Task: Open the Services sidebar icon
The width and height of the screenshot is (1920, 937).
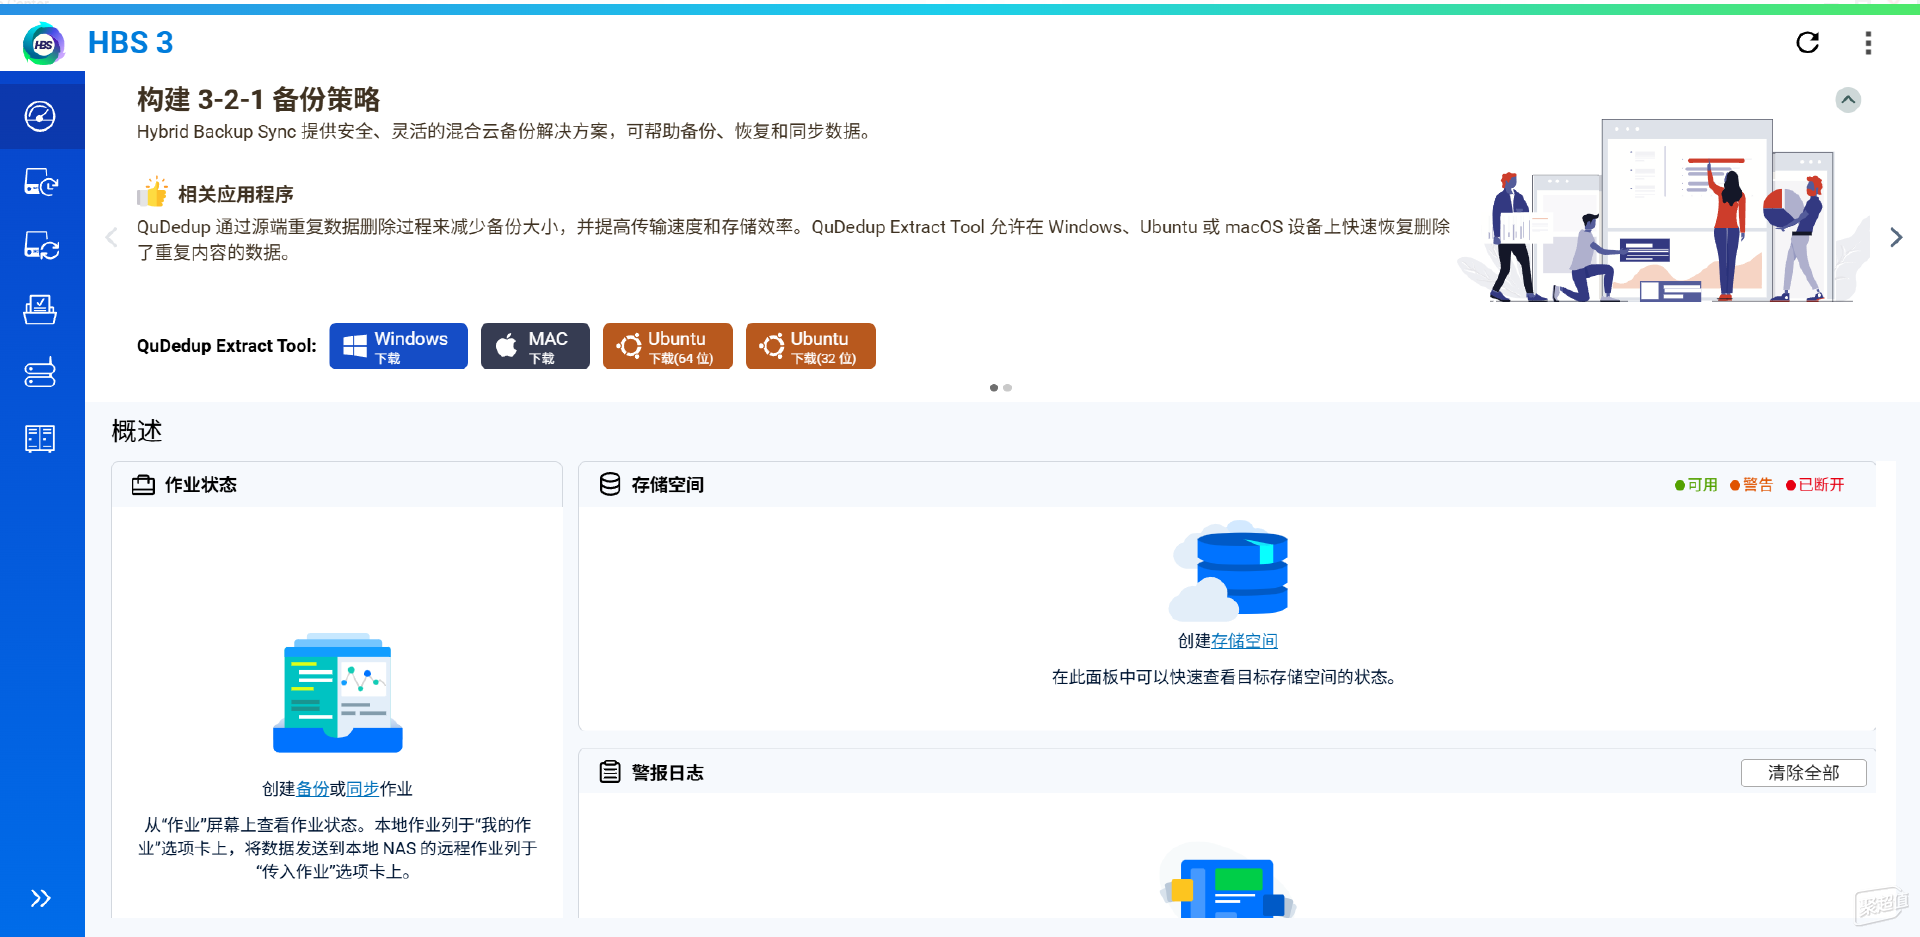Action: tap(41, 373)
